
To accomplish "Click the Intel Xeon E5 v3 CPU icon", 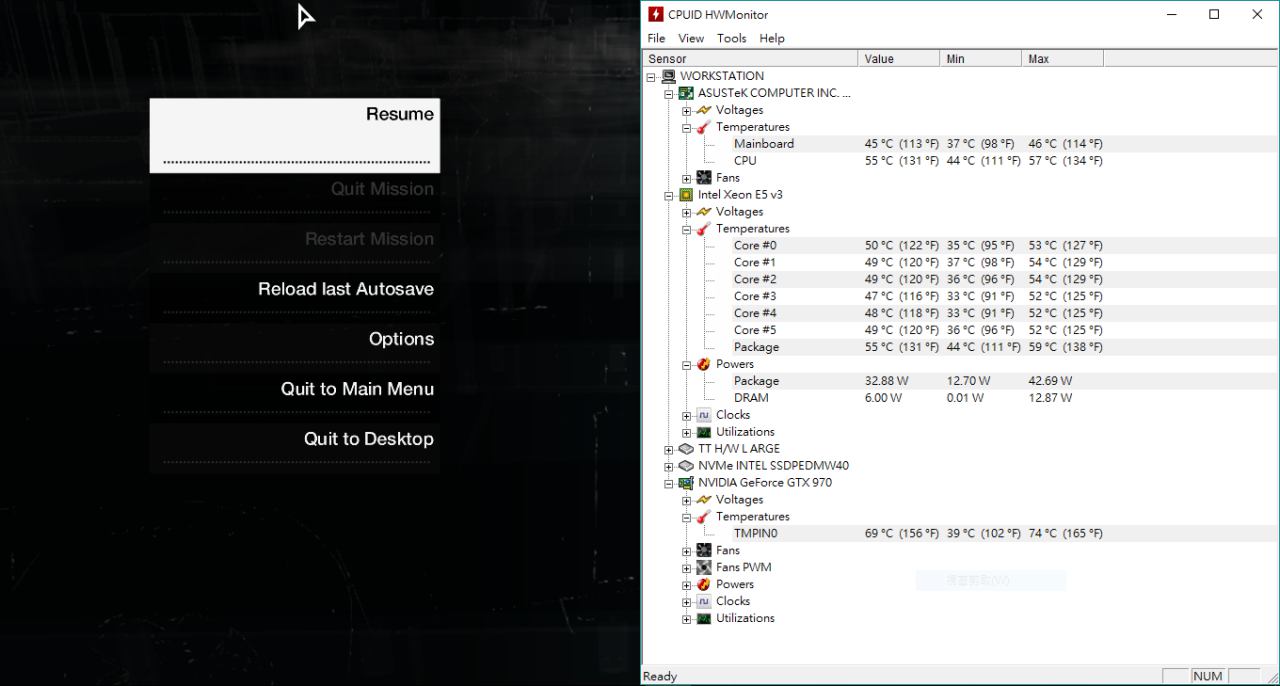I will coord(686,195).
